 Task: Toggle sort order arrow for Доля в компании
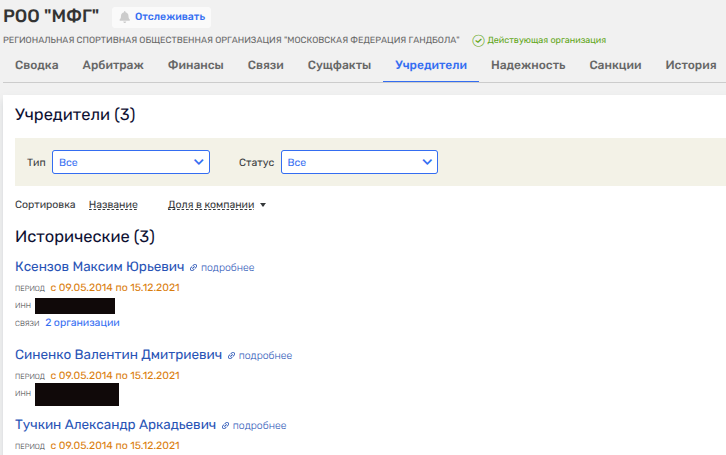tap(263, 205)
